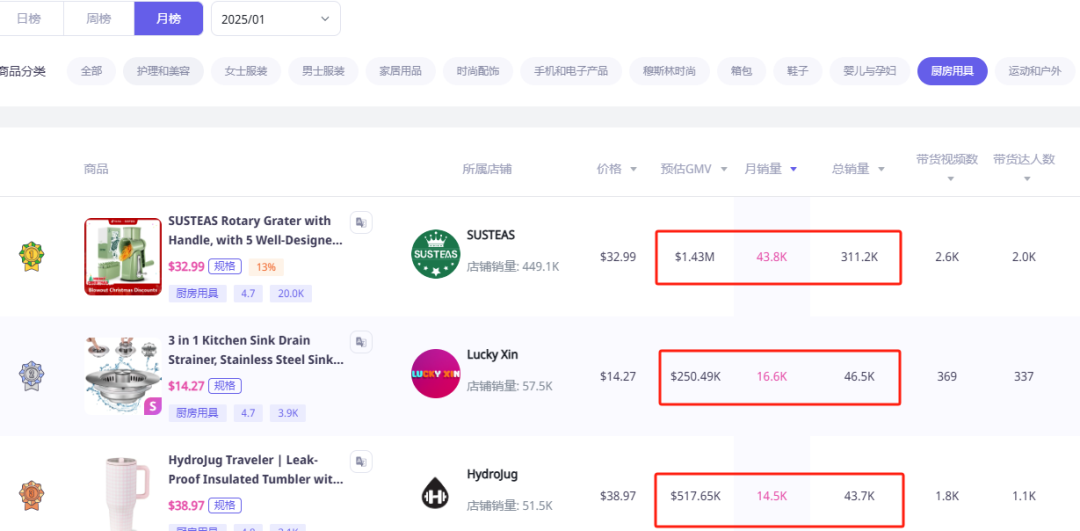Screen dimensions: 1080x531
Task: Choose the 护理和美容 category pill
Action: (163, 71)
